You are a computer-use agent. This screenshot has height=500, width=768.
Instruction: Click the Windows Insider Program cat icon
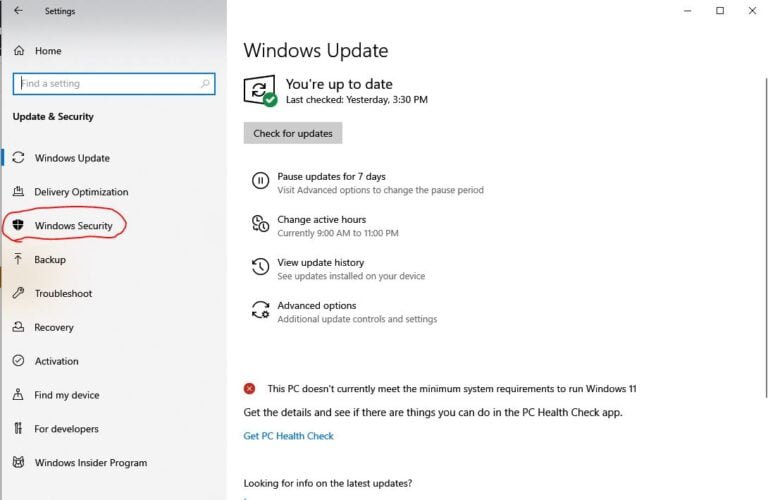18,462
